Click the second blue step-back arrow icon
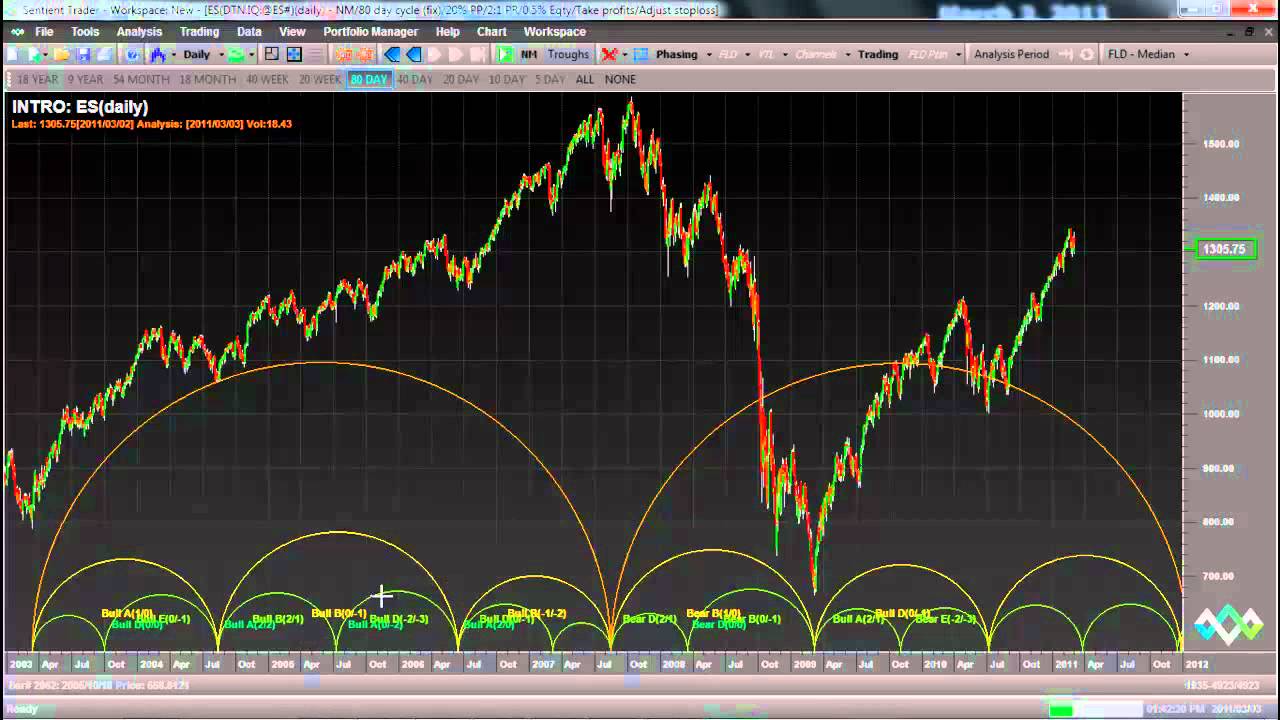This screenshot has width=1280, height=720. click(413, 54)
